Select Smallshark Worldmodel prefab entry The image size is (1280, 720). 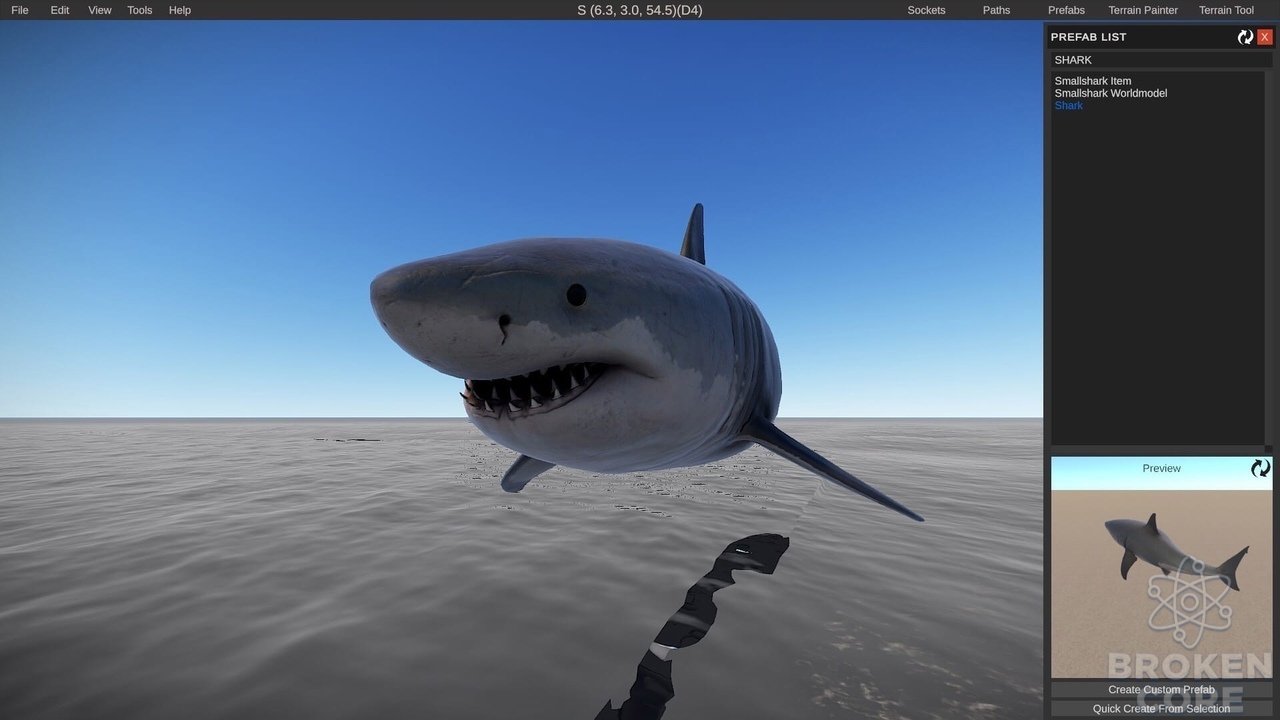[x=1111, y=93]
